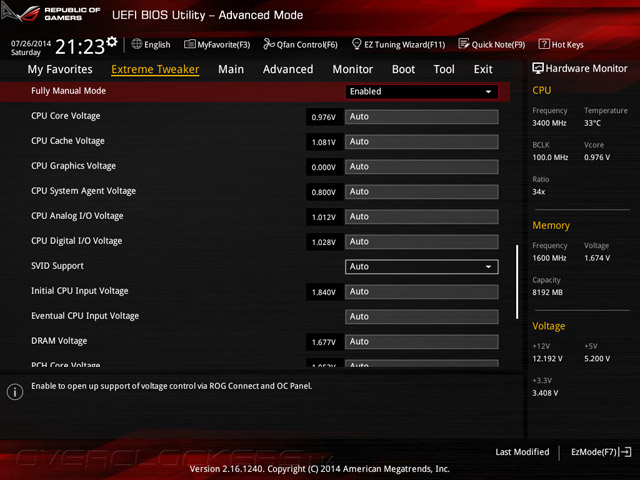Open Quick Note(F9)
The width and height of the screenshot is (640, 480).
(492, 44)
